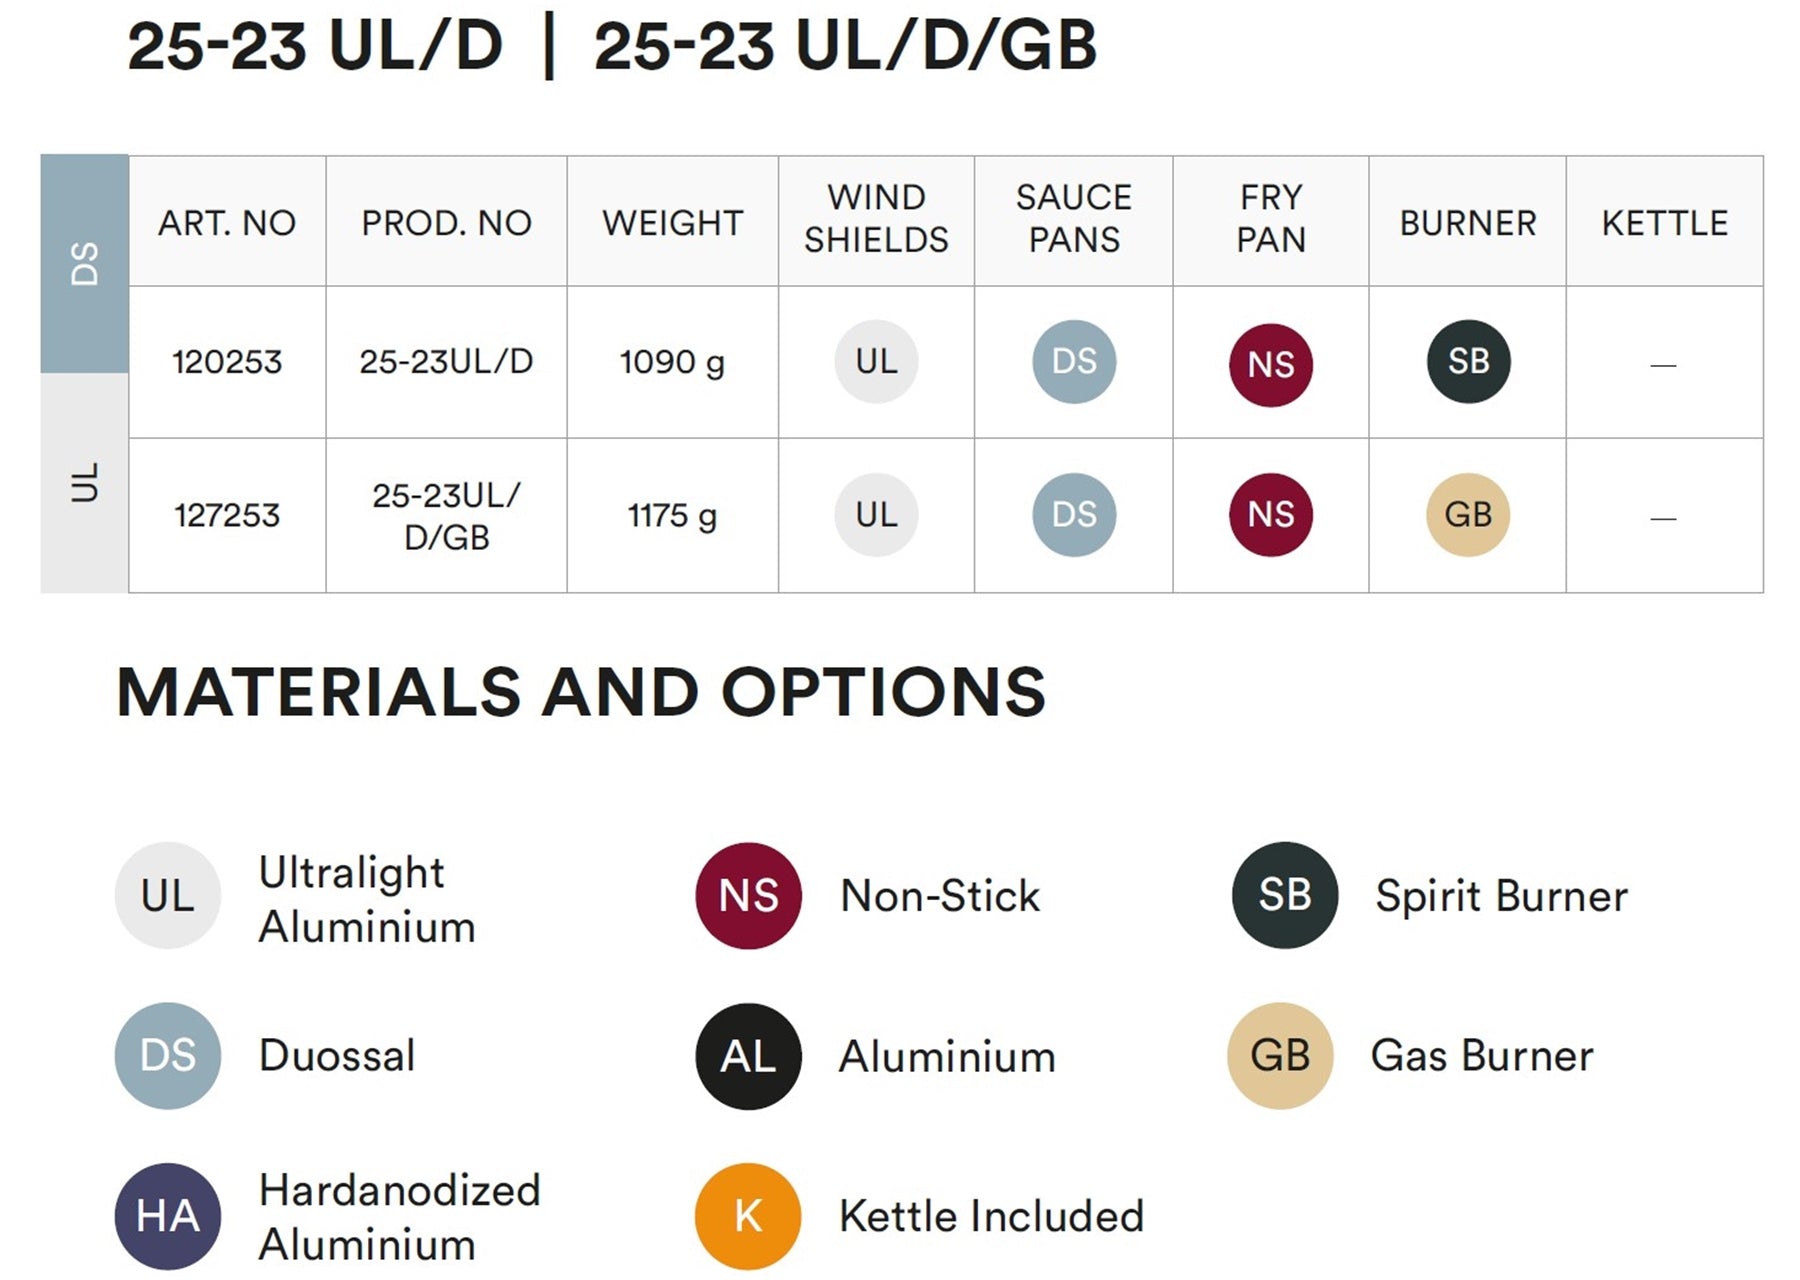The width and height of the screenshot is (1800, 1280).
Task: Click the SB Spirit Burner legend icon
Action: tap(1284, 895)
